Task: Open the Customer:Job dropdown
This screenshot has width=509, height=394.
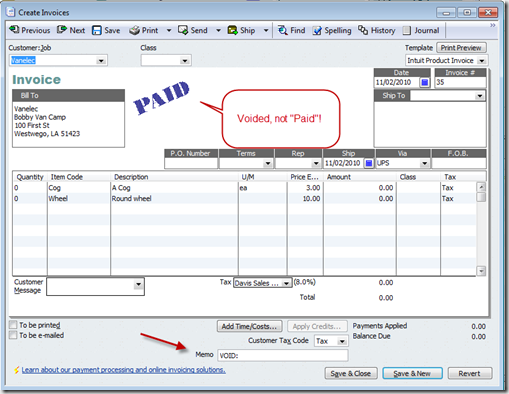Action: 101,61
